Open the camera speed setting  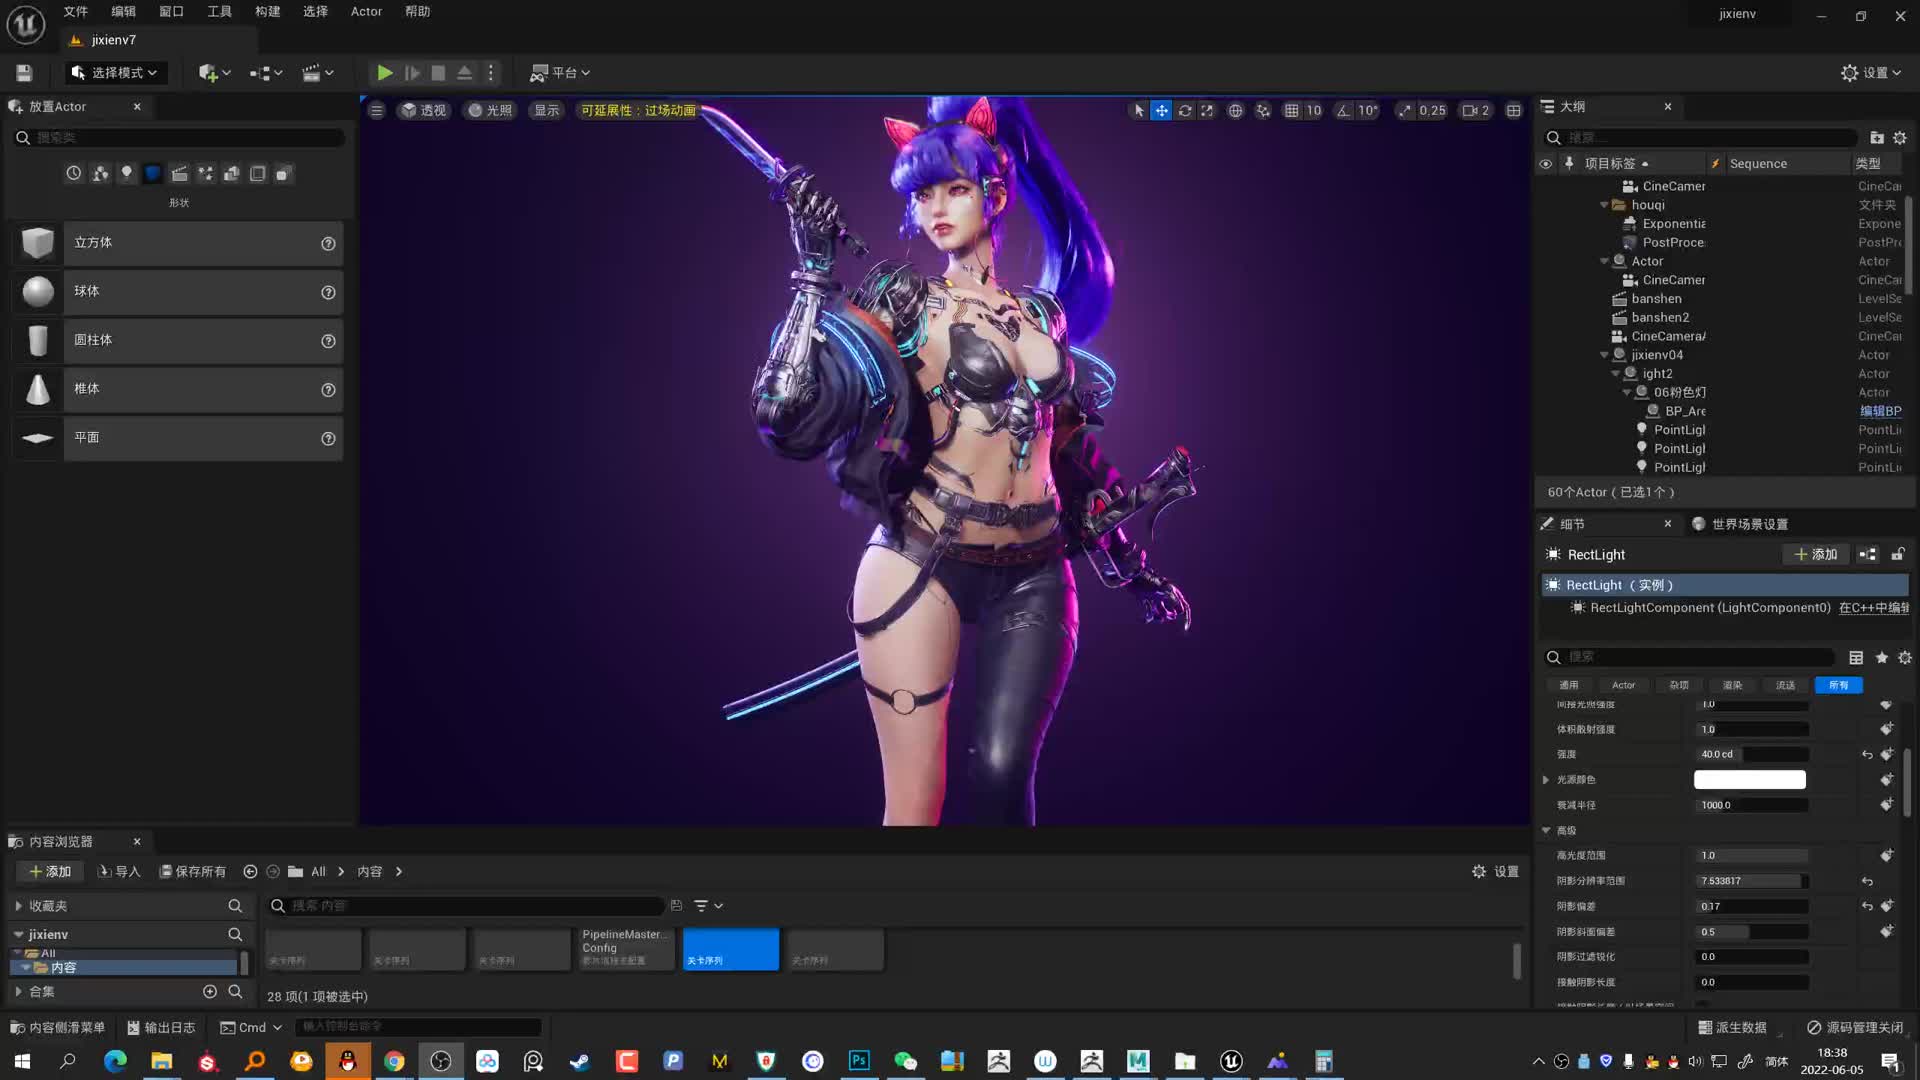(x=1476, y=111)
